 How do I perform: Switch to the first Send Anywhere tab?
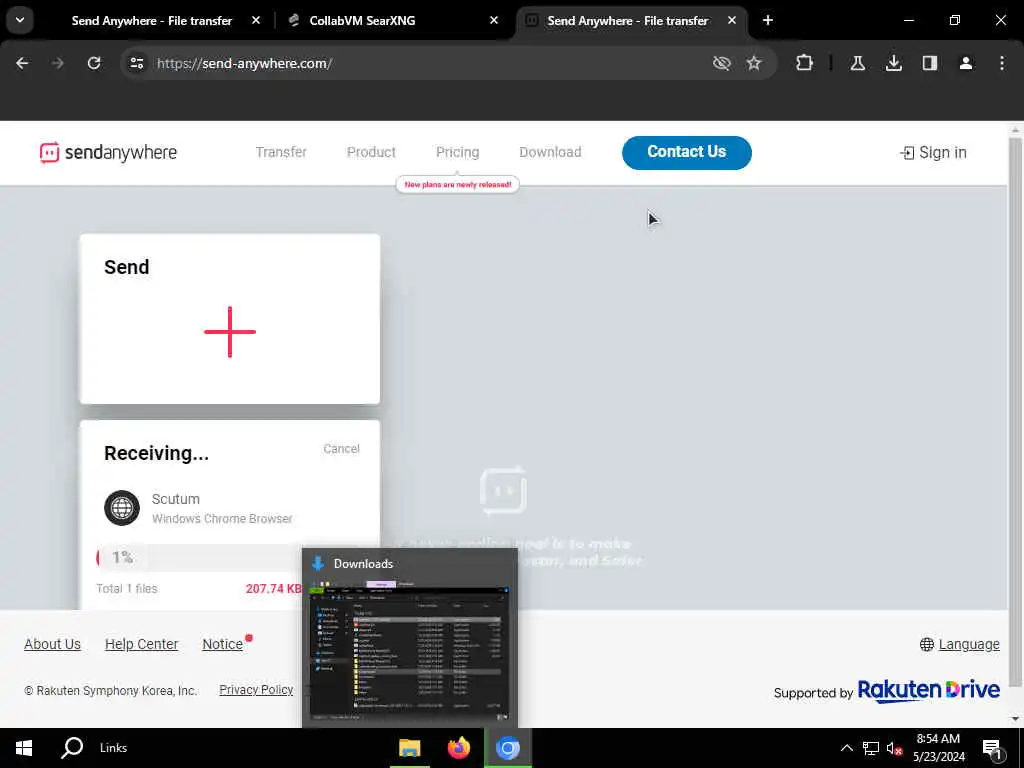152,21
